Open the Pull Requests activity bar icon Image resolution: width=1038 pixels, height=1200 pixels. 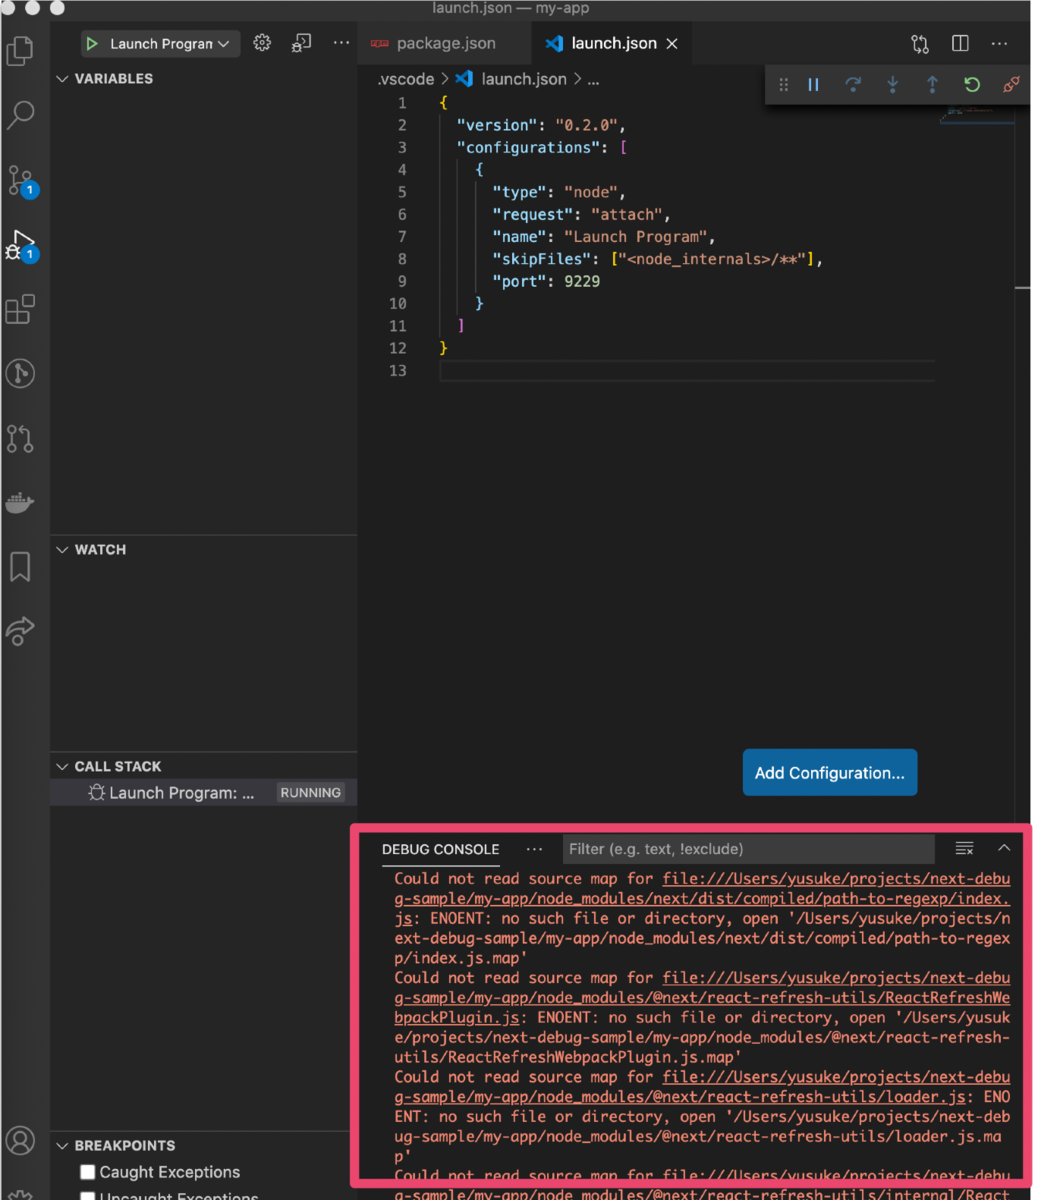pos(20,438)
